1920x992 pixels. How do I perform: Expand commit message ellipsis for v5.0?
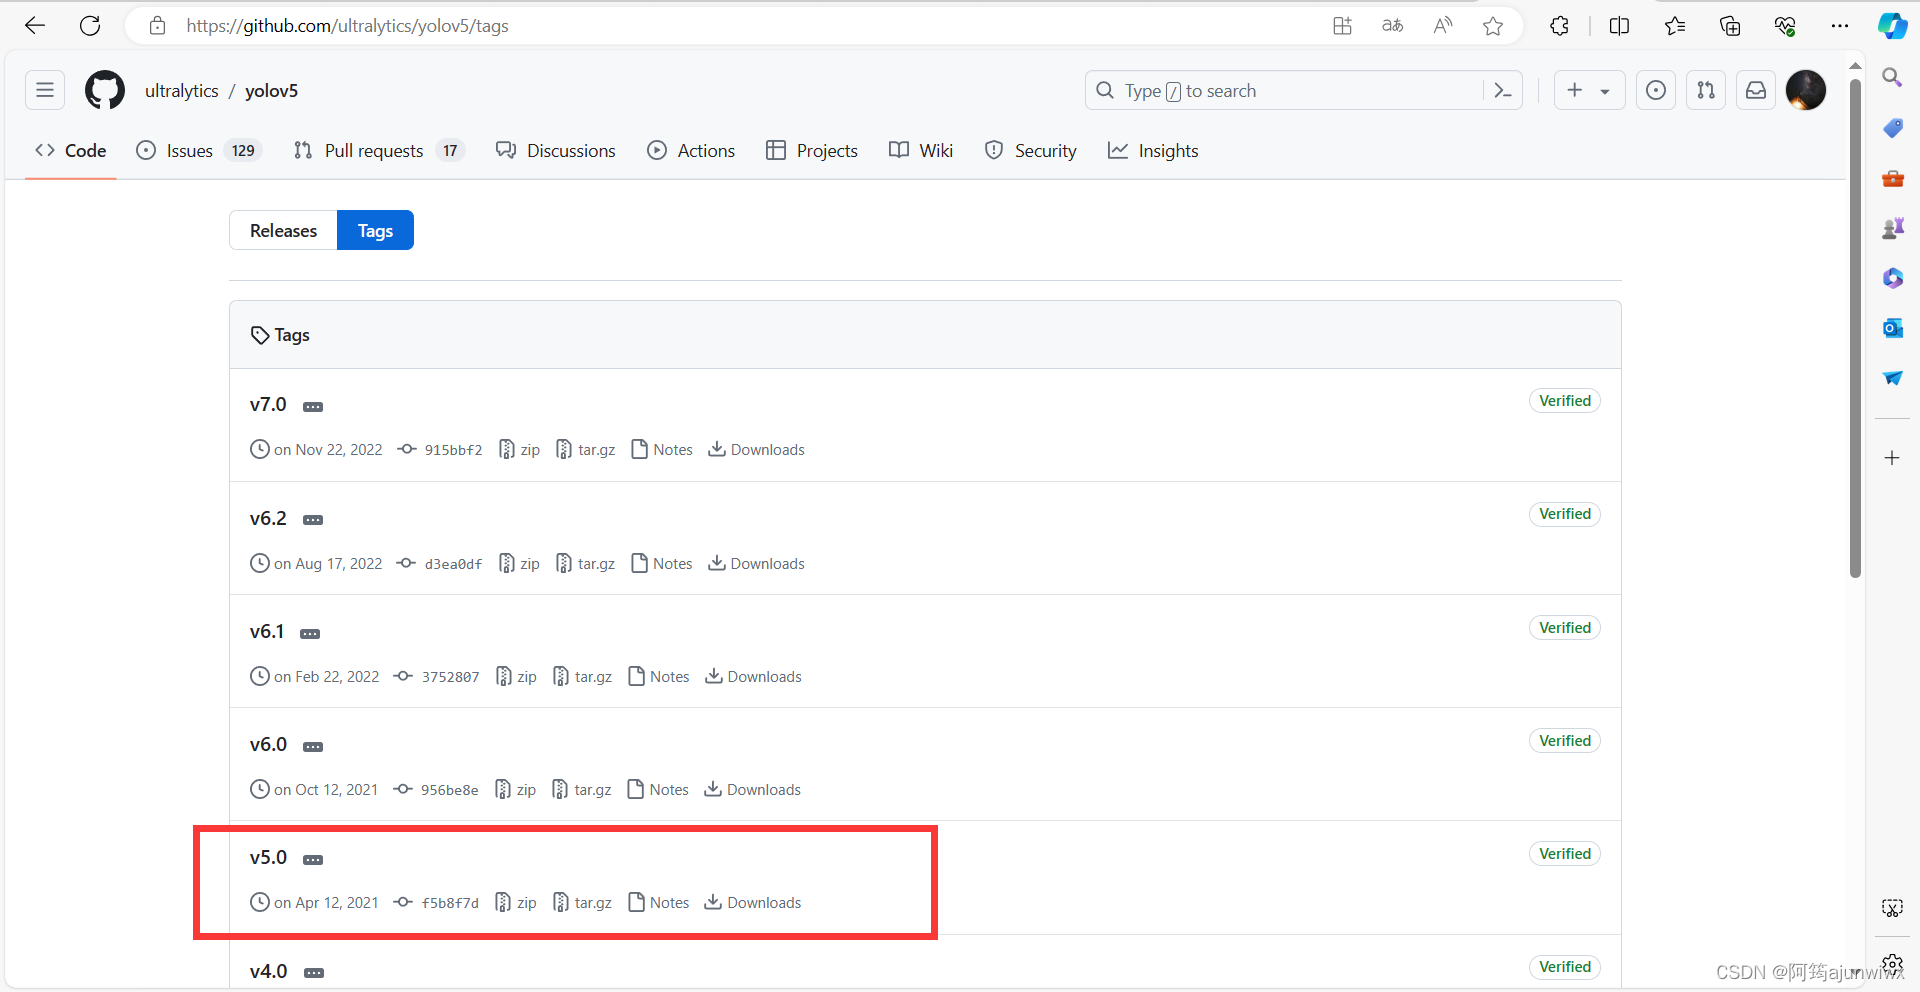pyautogui.click(x=313, y=860)
